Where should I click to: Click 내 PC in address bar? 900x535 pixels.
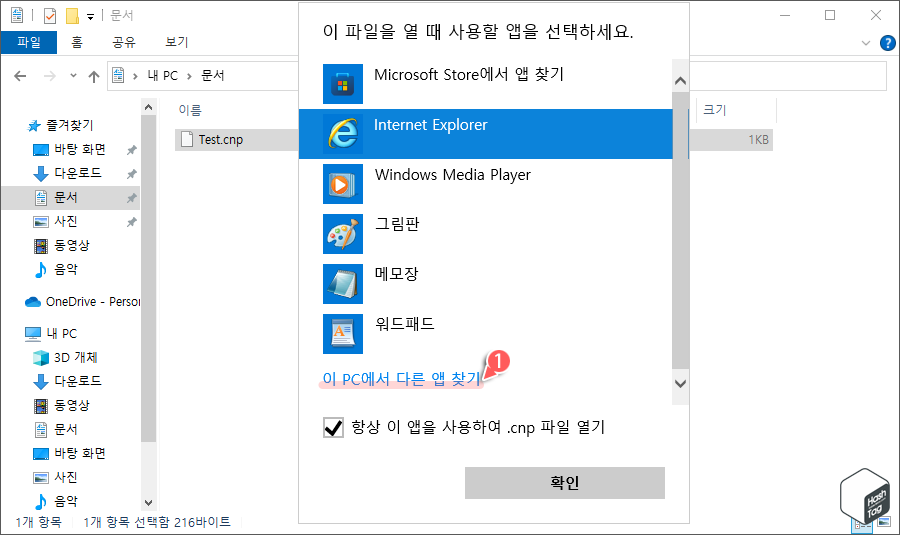coord(163,76)
